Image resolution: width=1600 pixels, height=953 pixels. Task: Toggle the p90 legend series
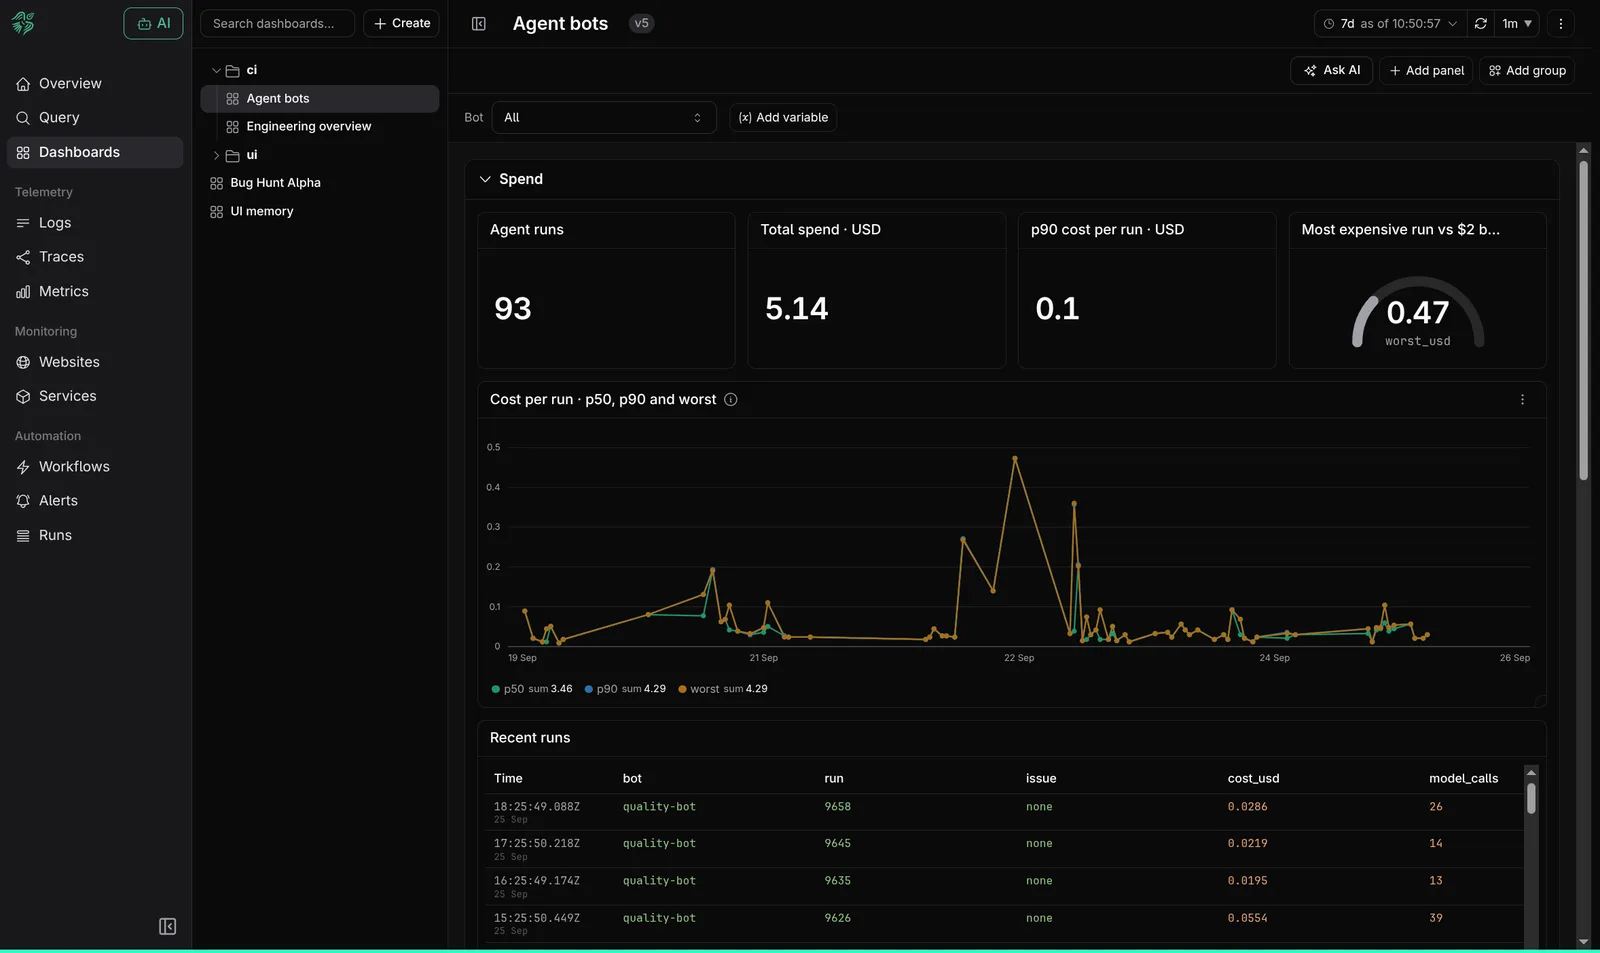(625, 689)
